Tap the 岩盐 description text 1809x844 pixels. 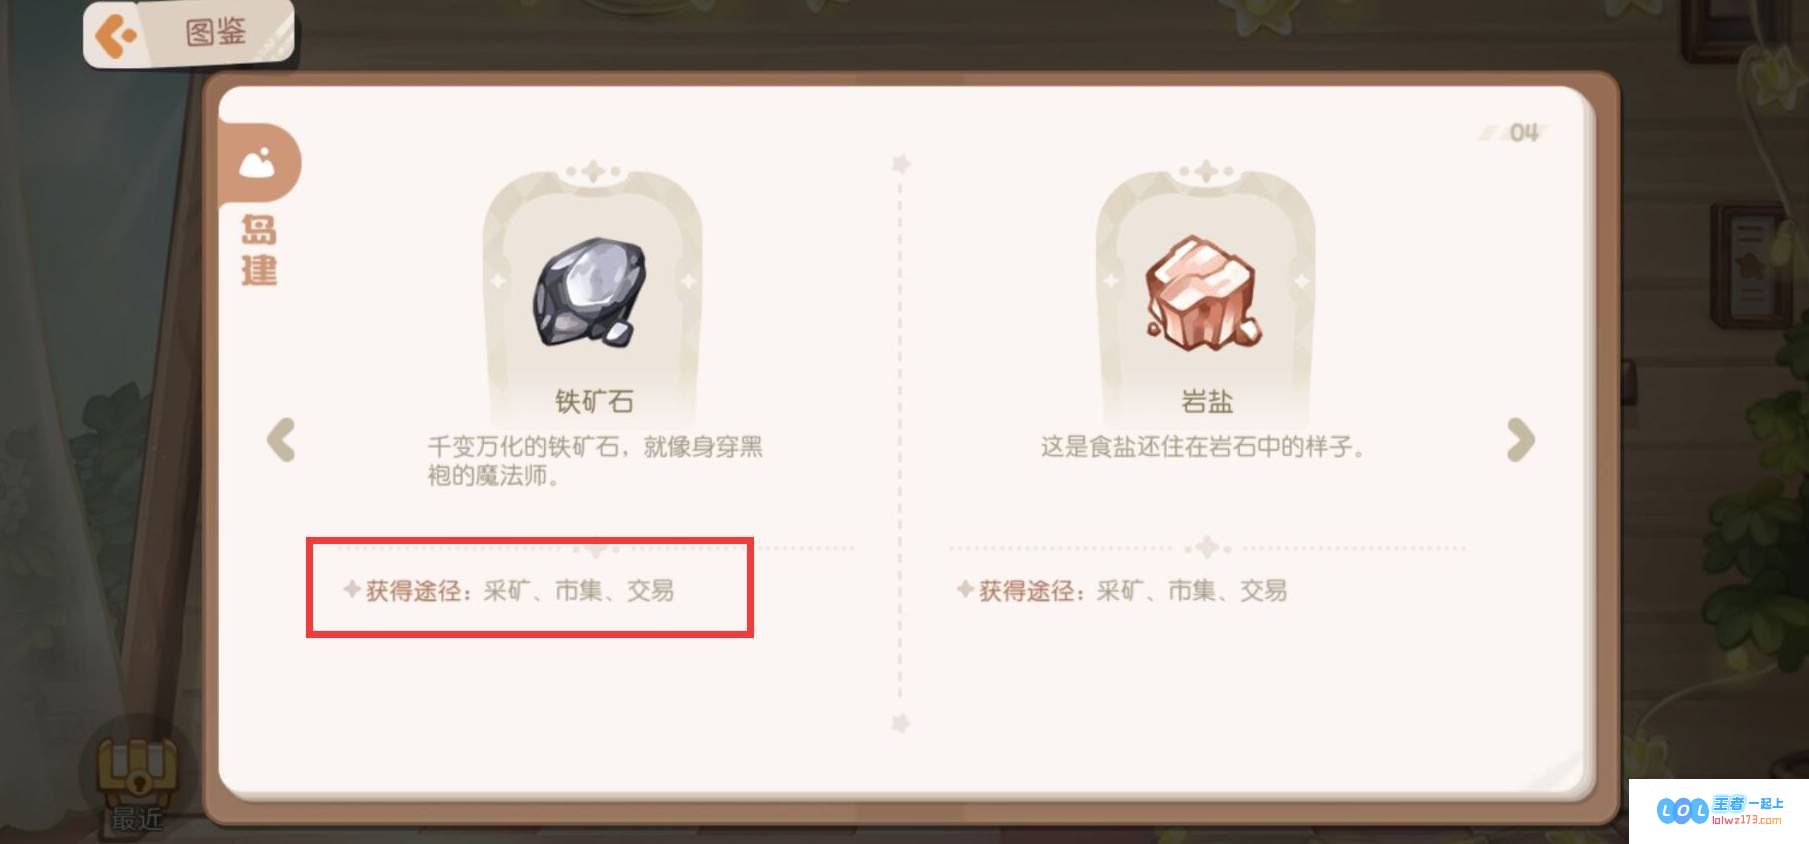(x=1203, y=447)
